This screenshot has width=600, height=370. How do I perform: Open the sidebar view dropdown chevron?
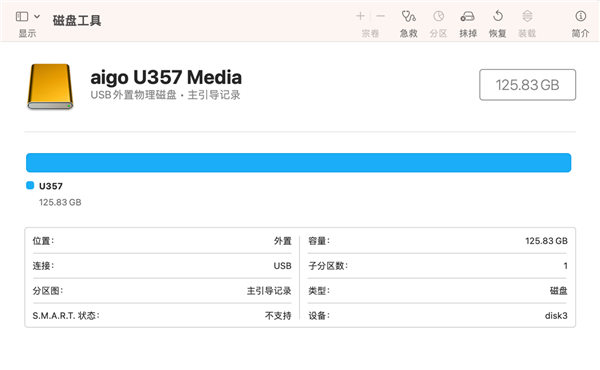[37, 16]
